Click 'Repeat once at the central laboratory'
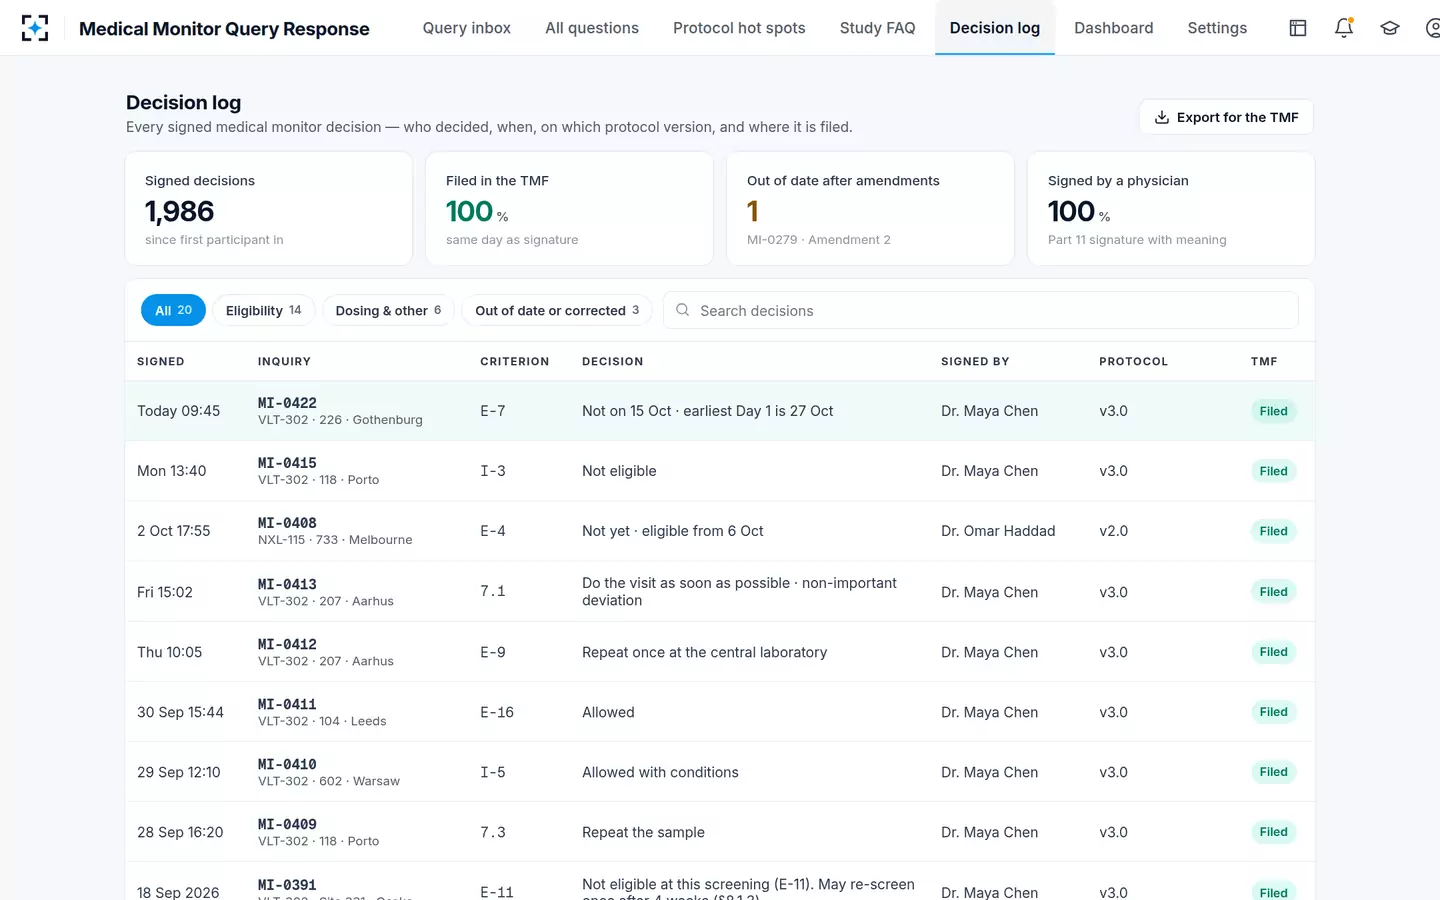Image resolution: width=1440 pixels, height=900 pixels. (x=705, y=652)
